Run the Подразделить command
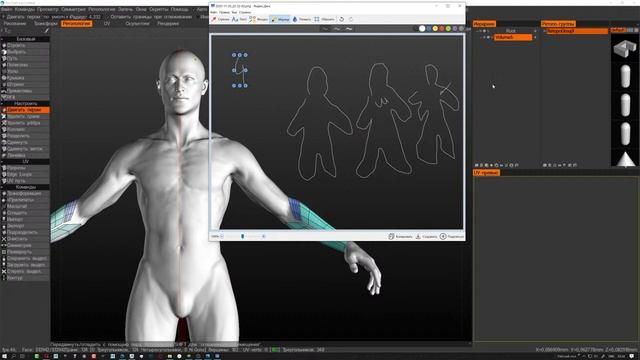 25,232
